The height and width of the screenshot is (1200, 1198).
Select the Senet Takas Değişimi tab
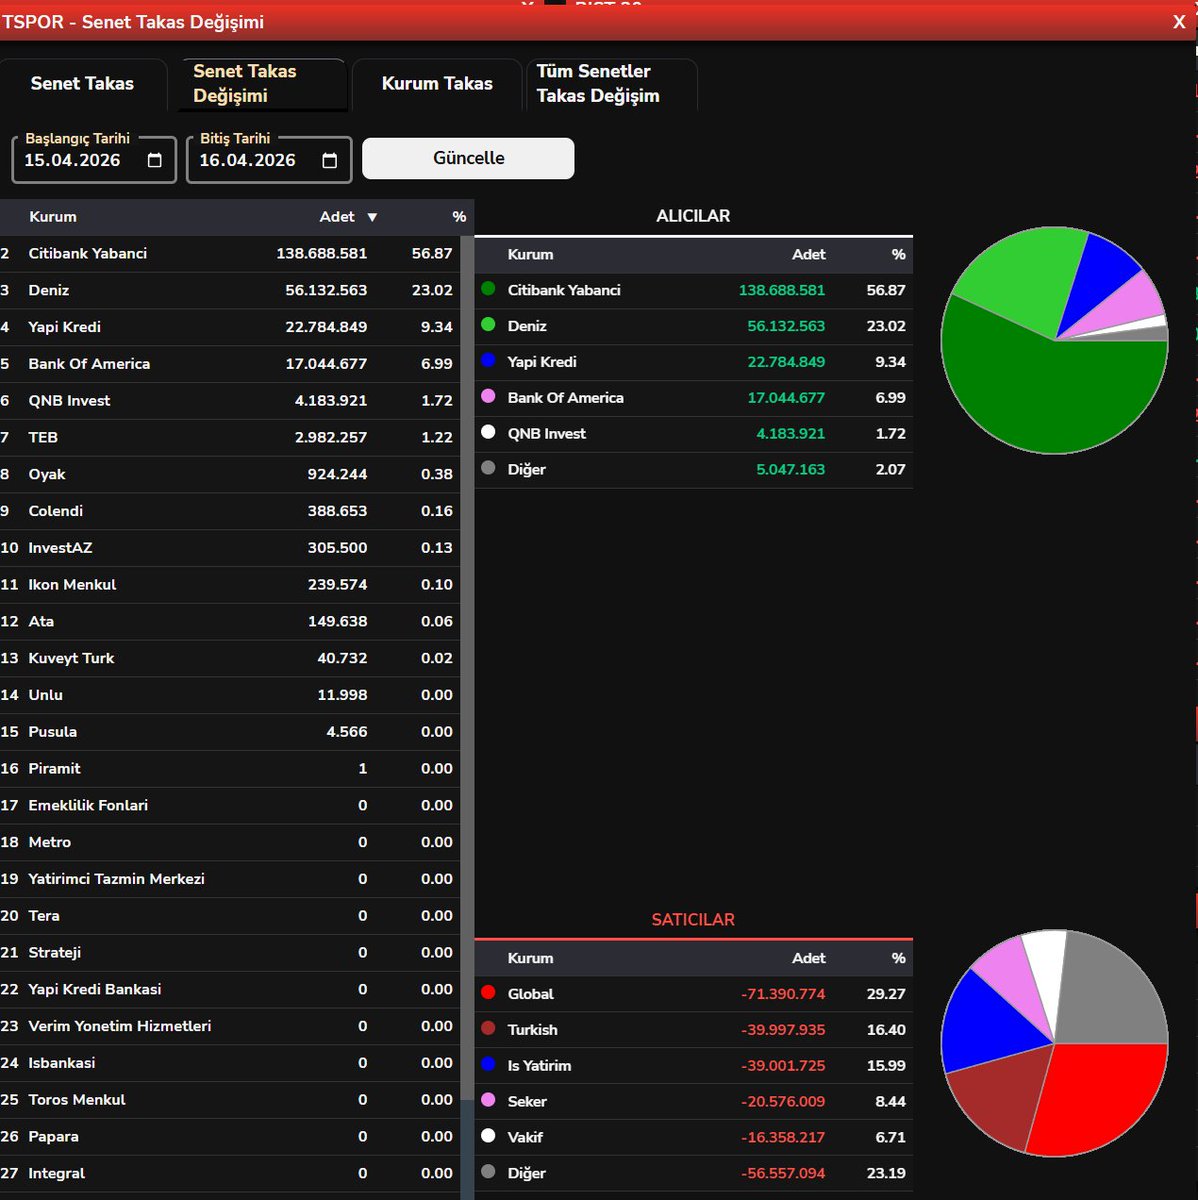point(262,84)
